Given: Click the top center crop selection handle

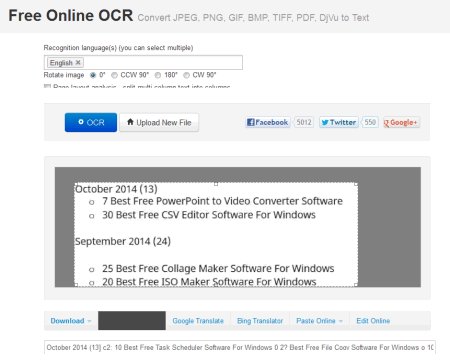Looking at the screenshot, I should 216,184.
